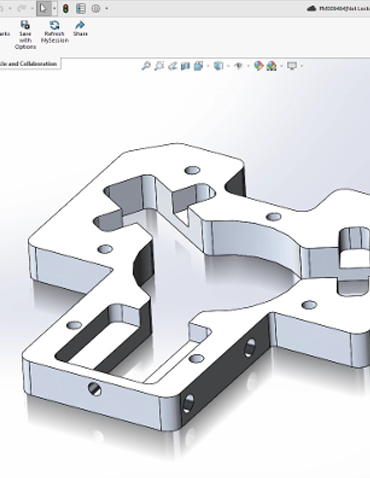Expand the dropdown arrow beside Select tool
This screenshot has width=370, height=478.
point(54,9)
